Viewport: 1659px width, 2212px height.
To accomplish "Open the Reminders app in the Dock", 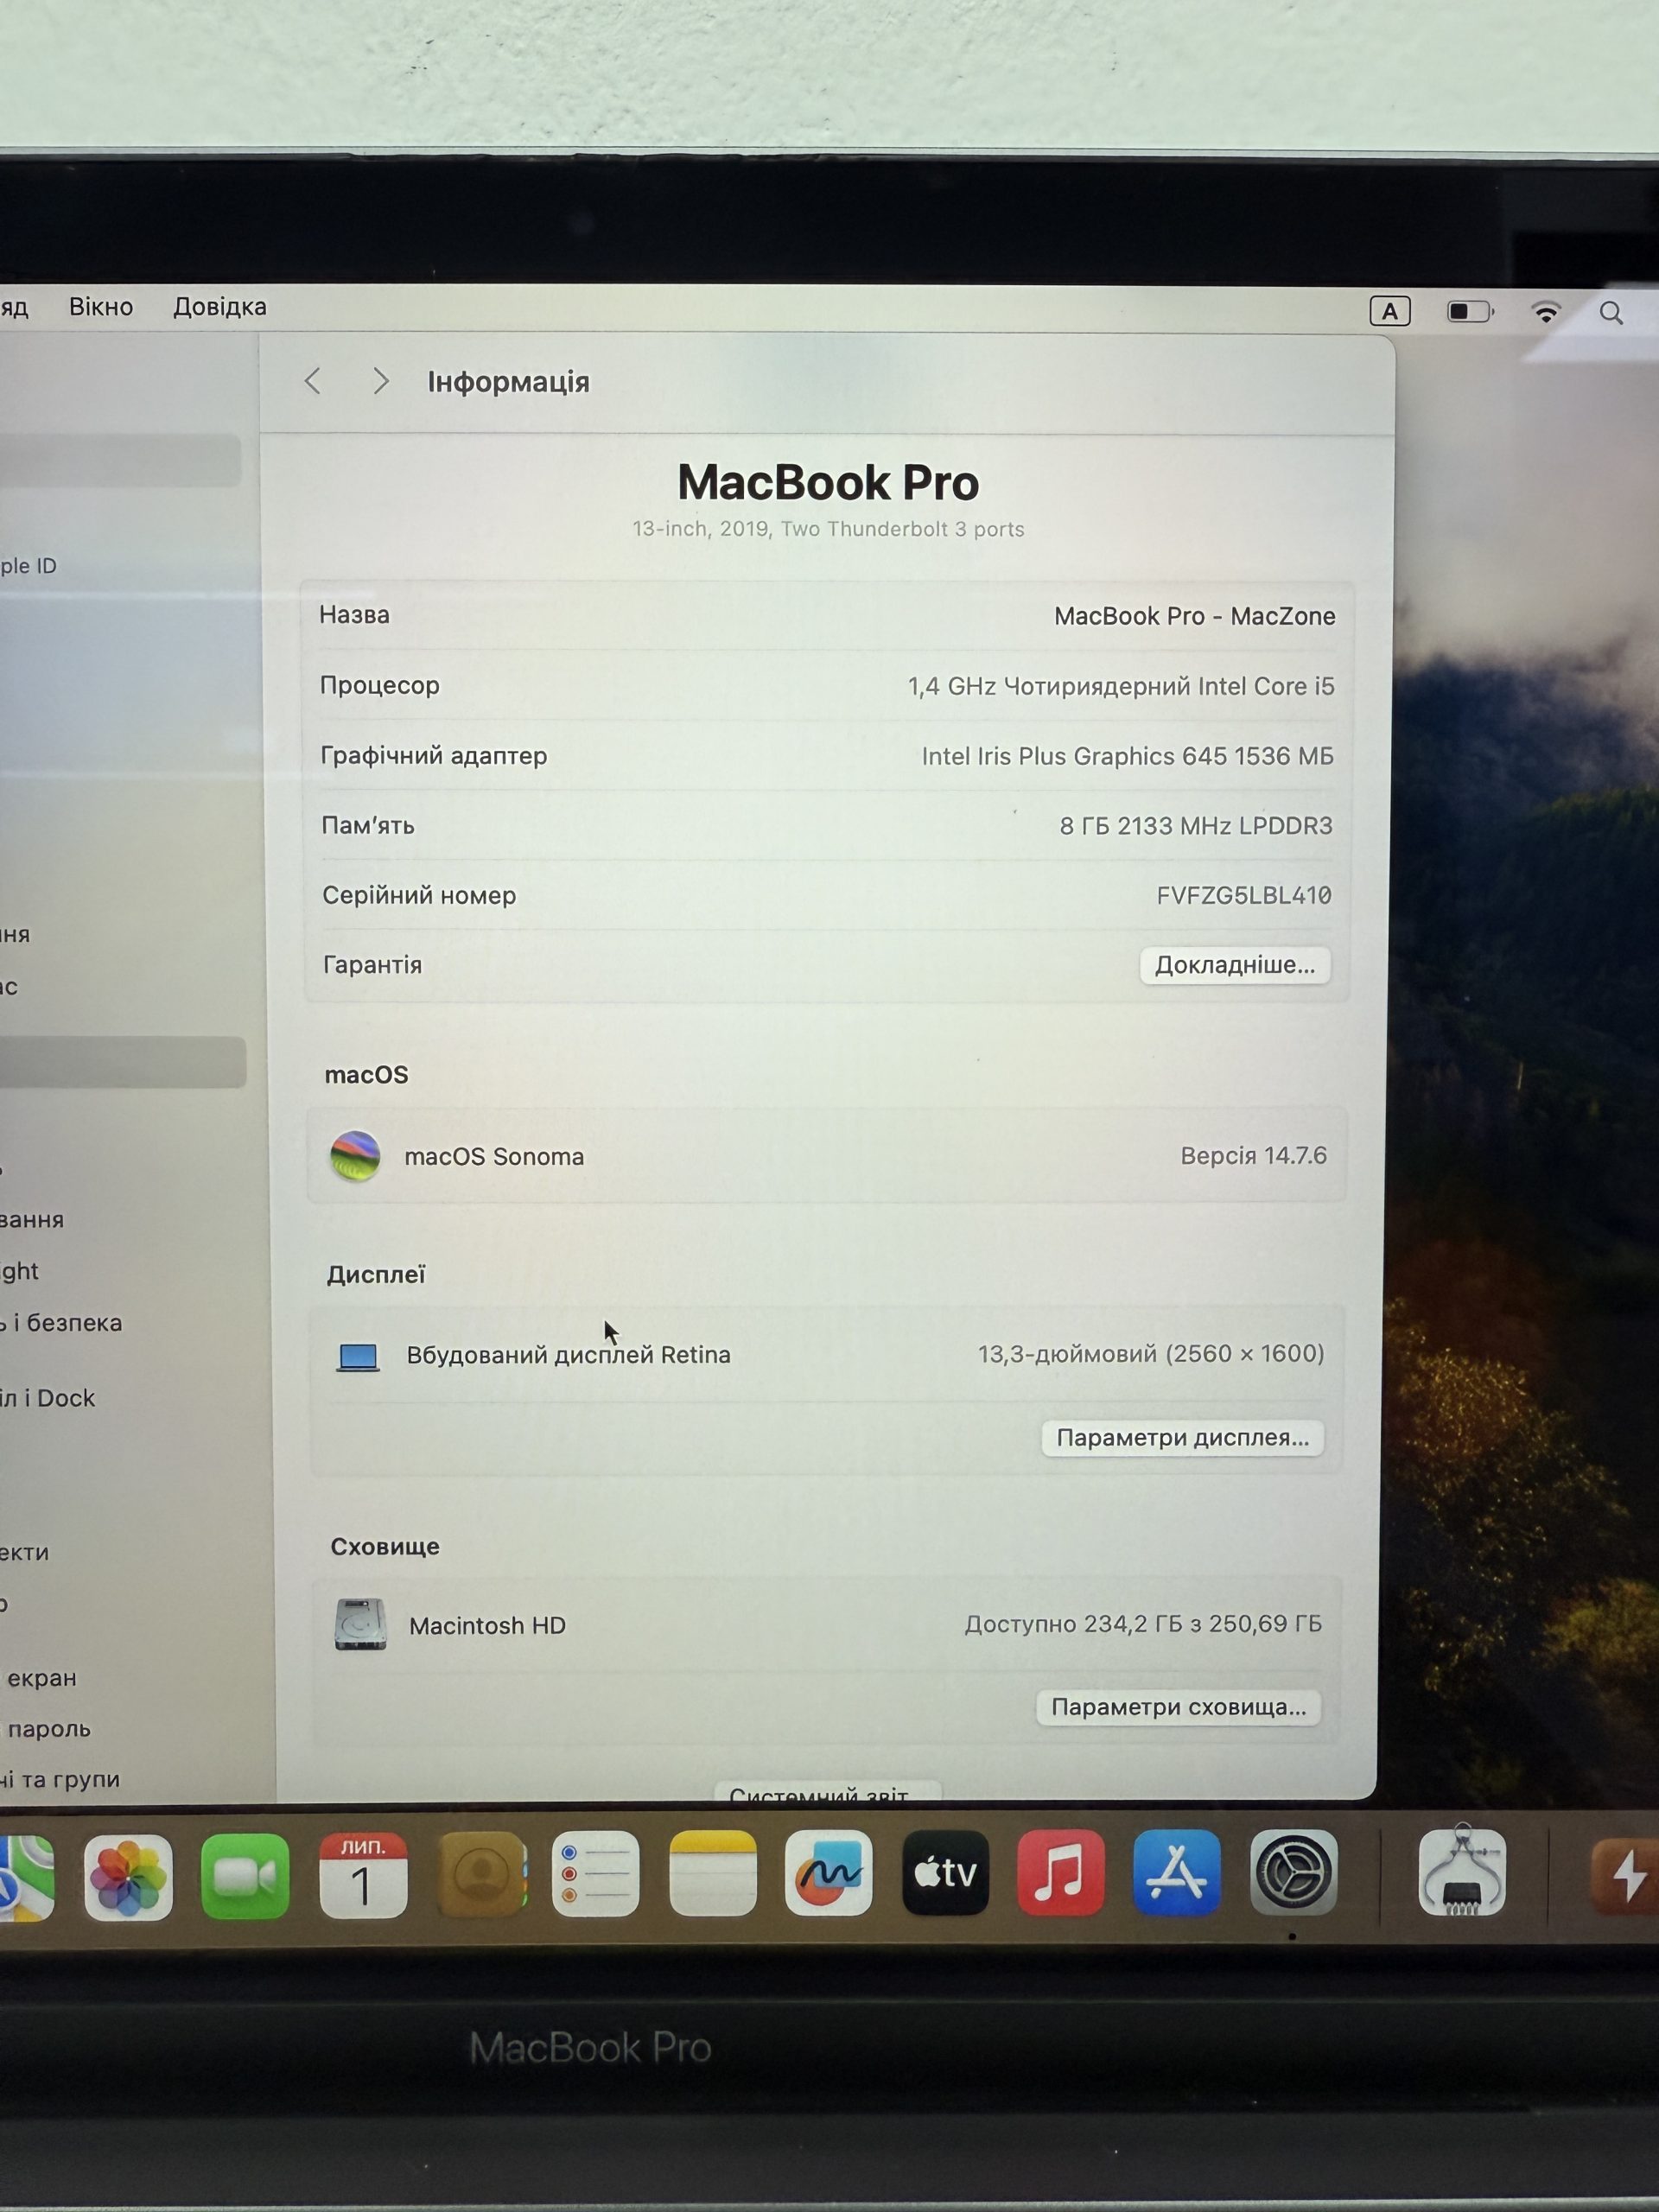I will tap(596, 1873).
